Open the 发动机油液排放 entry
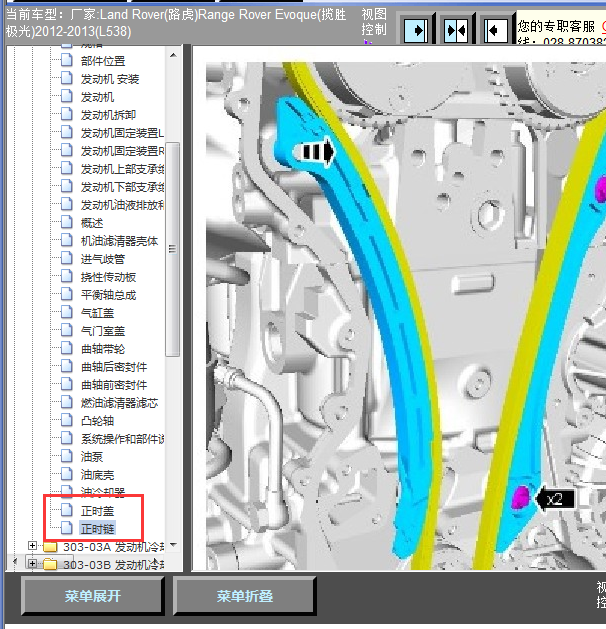606x629 pixels. (122, 205)
